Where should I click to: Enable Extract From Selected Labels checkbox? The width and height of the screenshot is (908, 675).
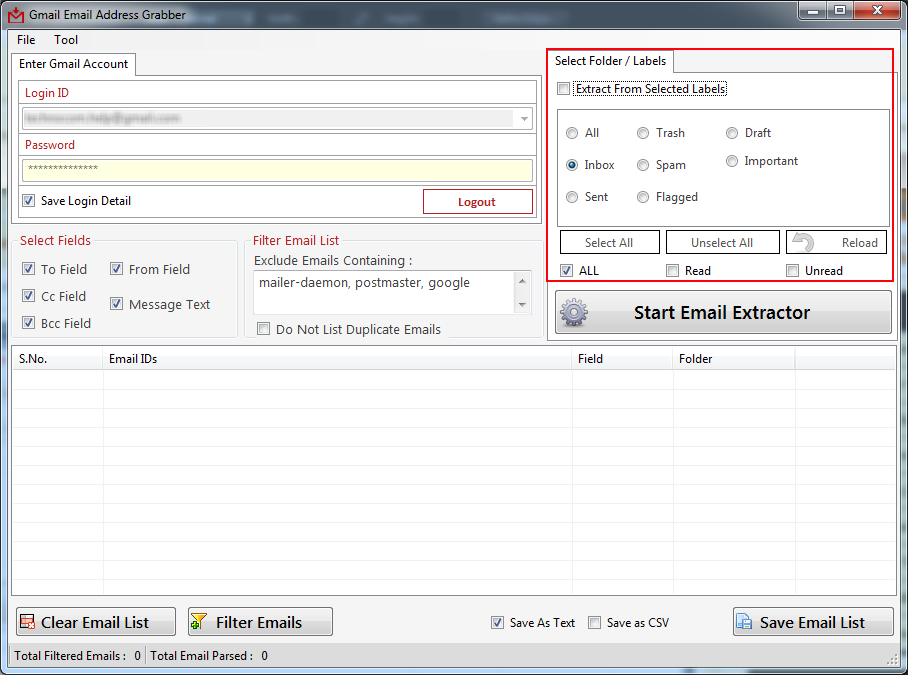pos(563,89)
